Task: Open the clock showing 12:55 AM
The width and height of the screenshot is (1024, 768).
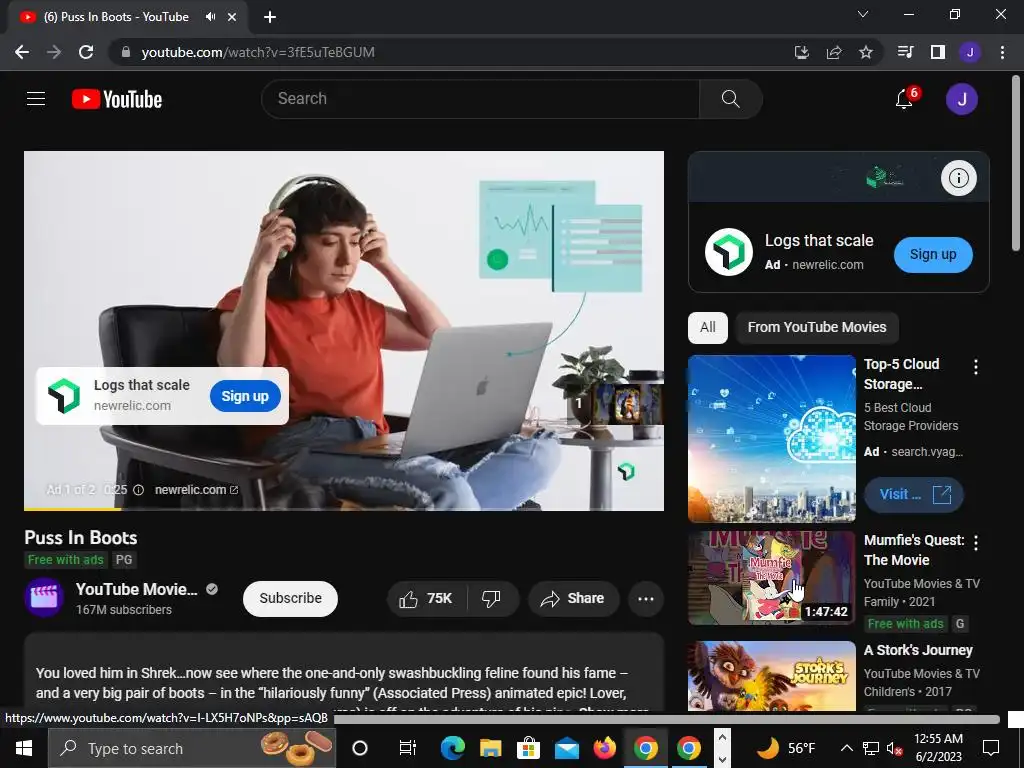Action: click(x=938, y=748)
